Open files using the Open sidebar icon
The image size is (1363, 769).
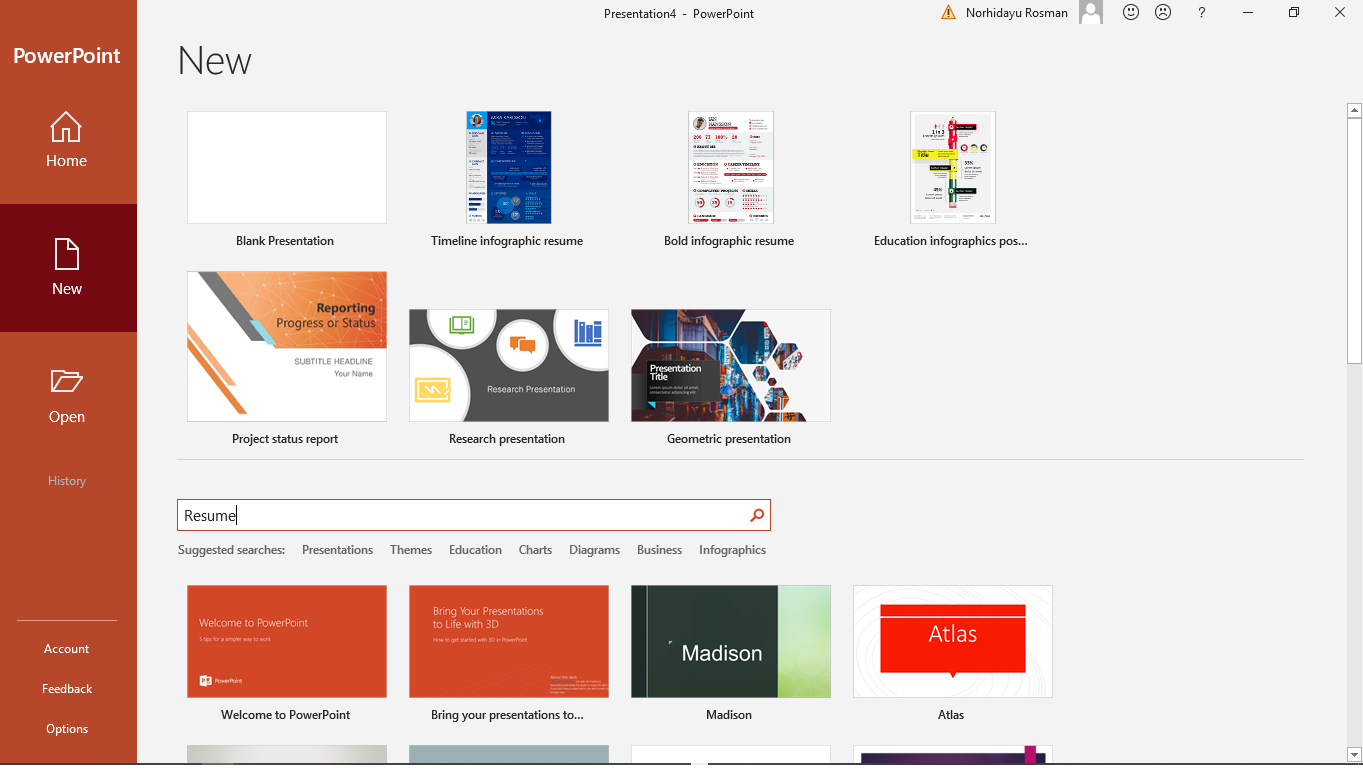[66, 396]
